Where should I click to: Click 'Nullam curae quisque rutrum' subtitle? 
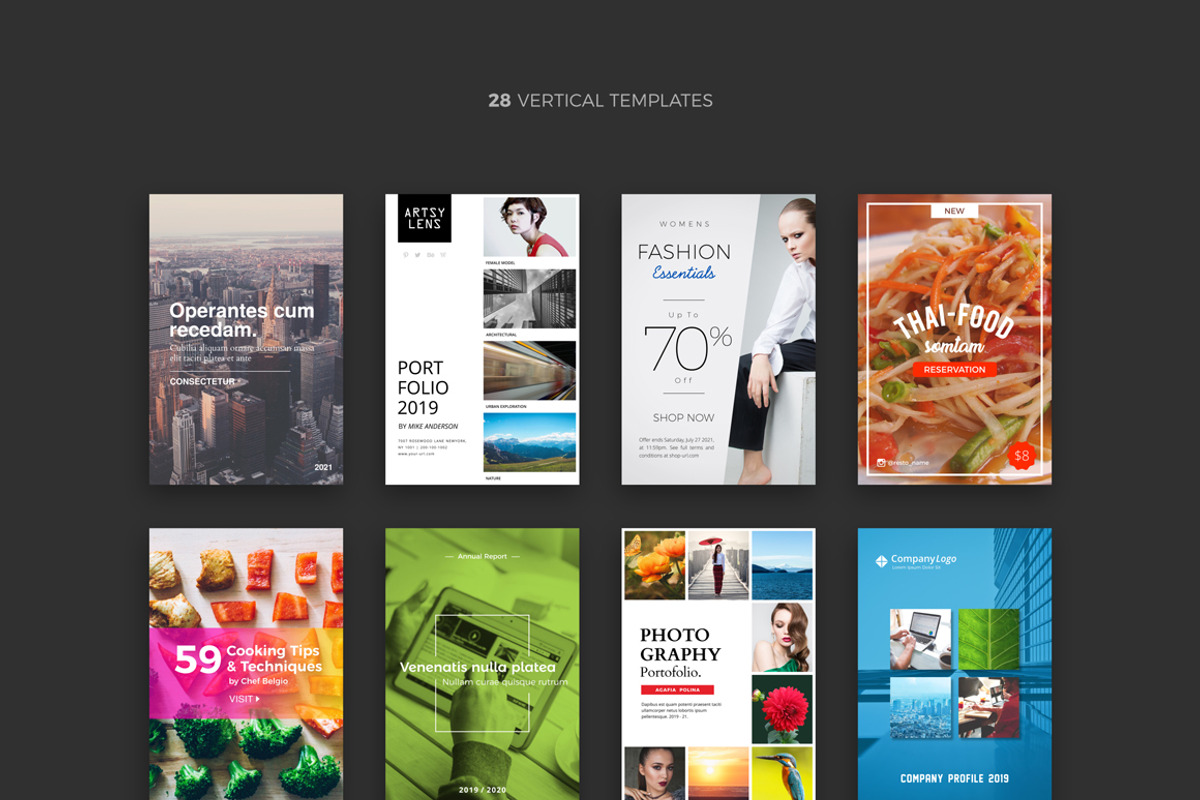[505, 682]
